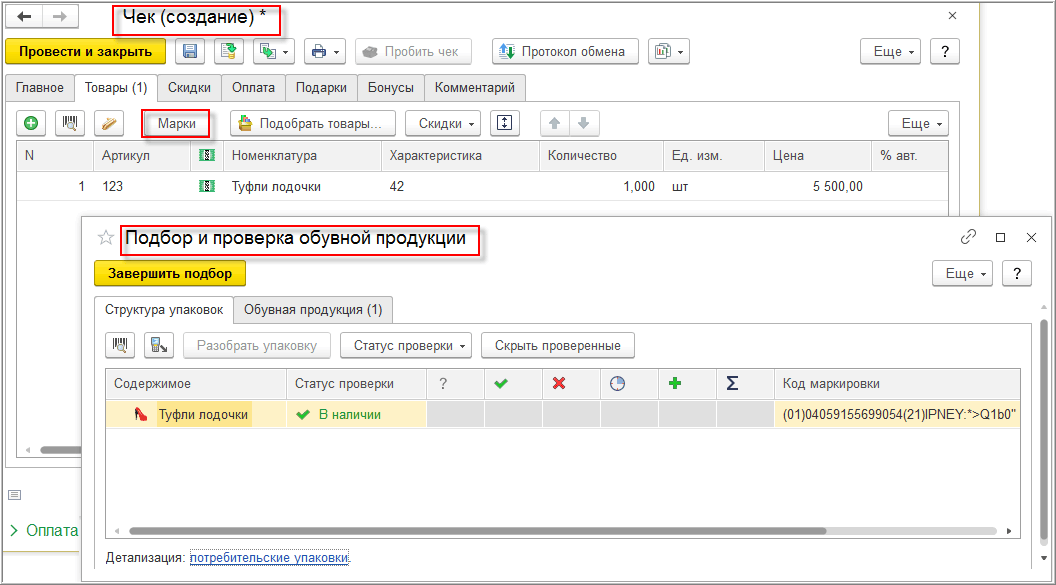Image resolution: width=1056 pixels, height=585 pixels.
Task: Click the Разобрать упаковку button
Action: (257, 345)
